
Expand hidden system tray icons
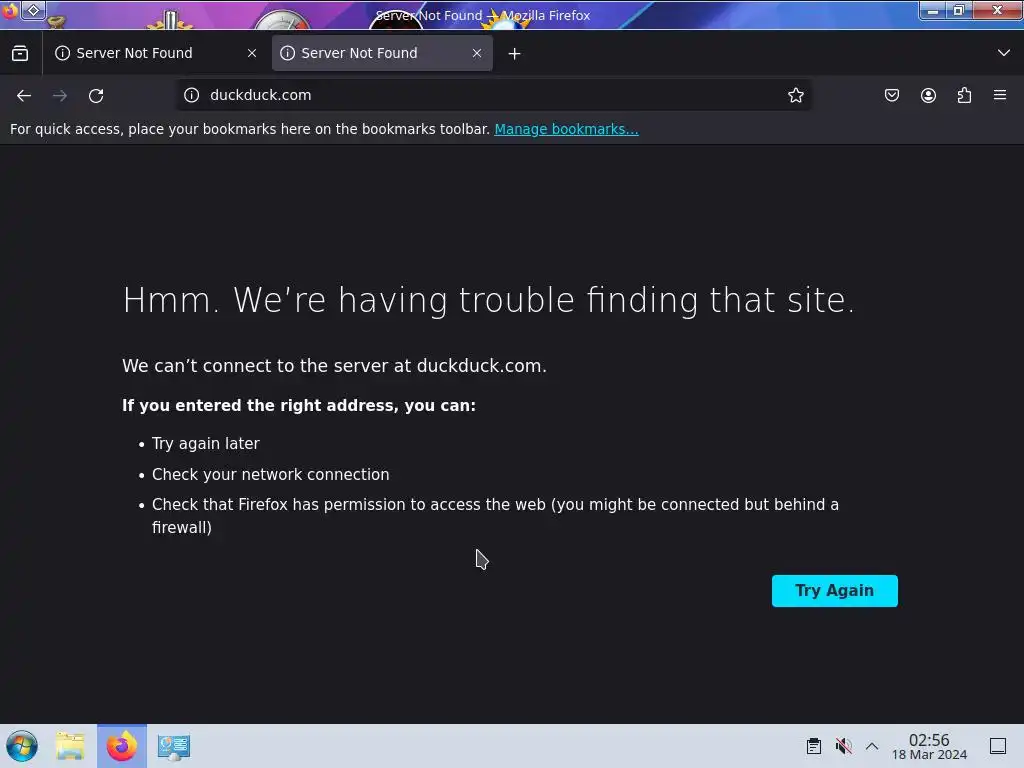click(x=872, y=746)
